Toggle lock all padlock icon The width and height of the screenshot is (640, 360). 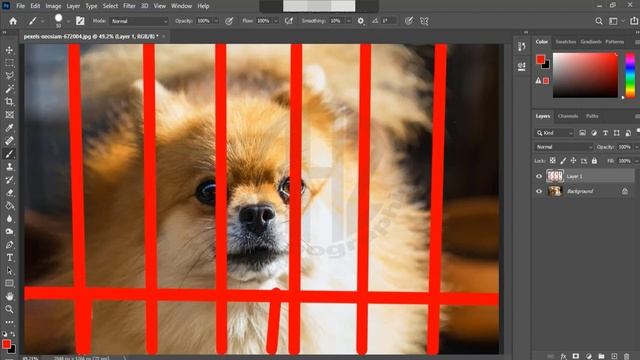coord(594,161)
